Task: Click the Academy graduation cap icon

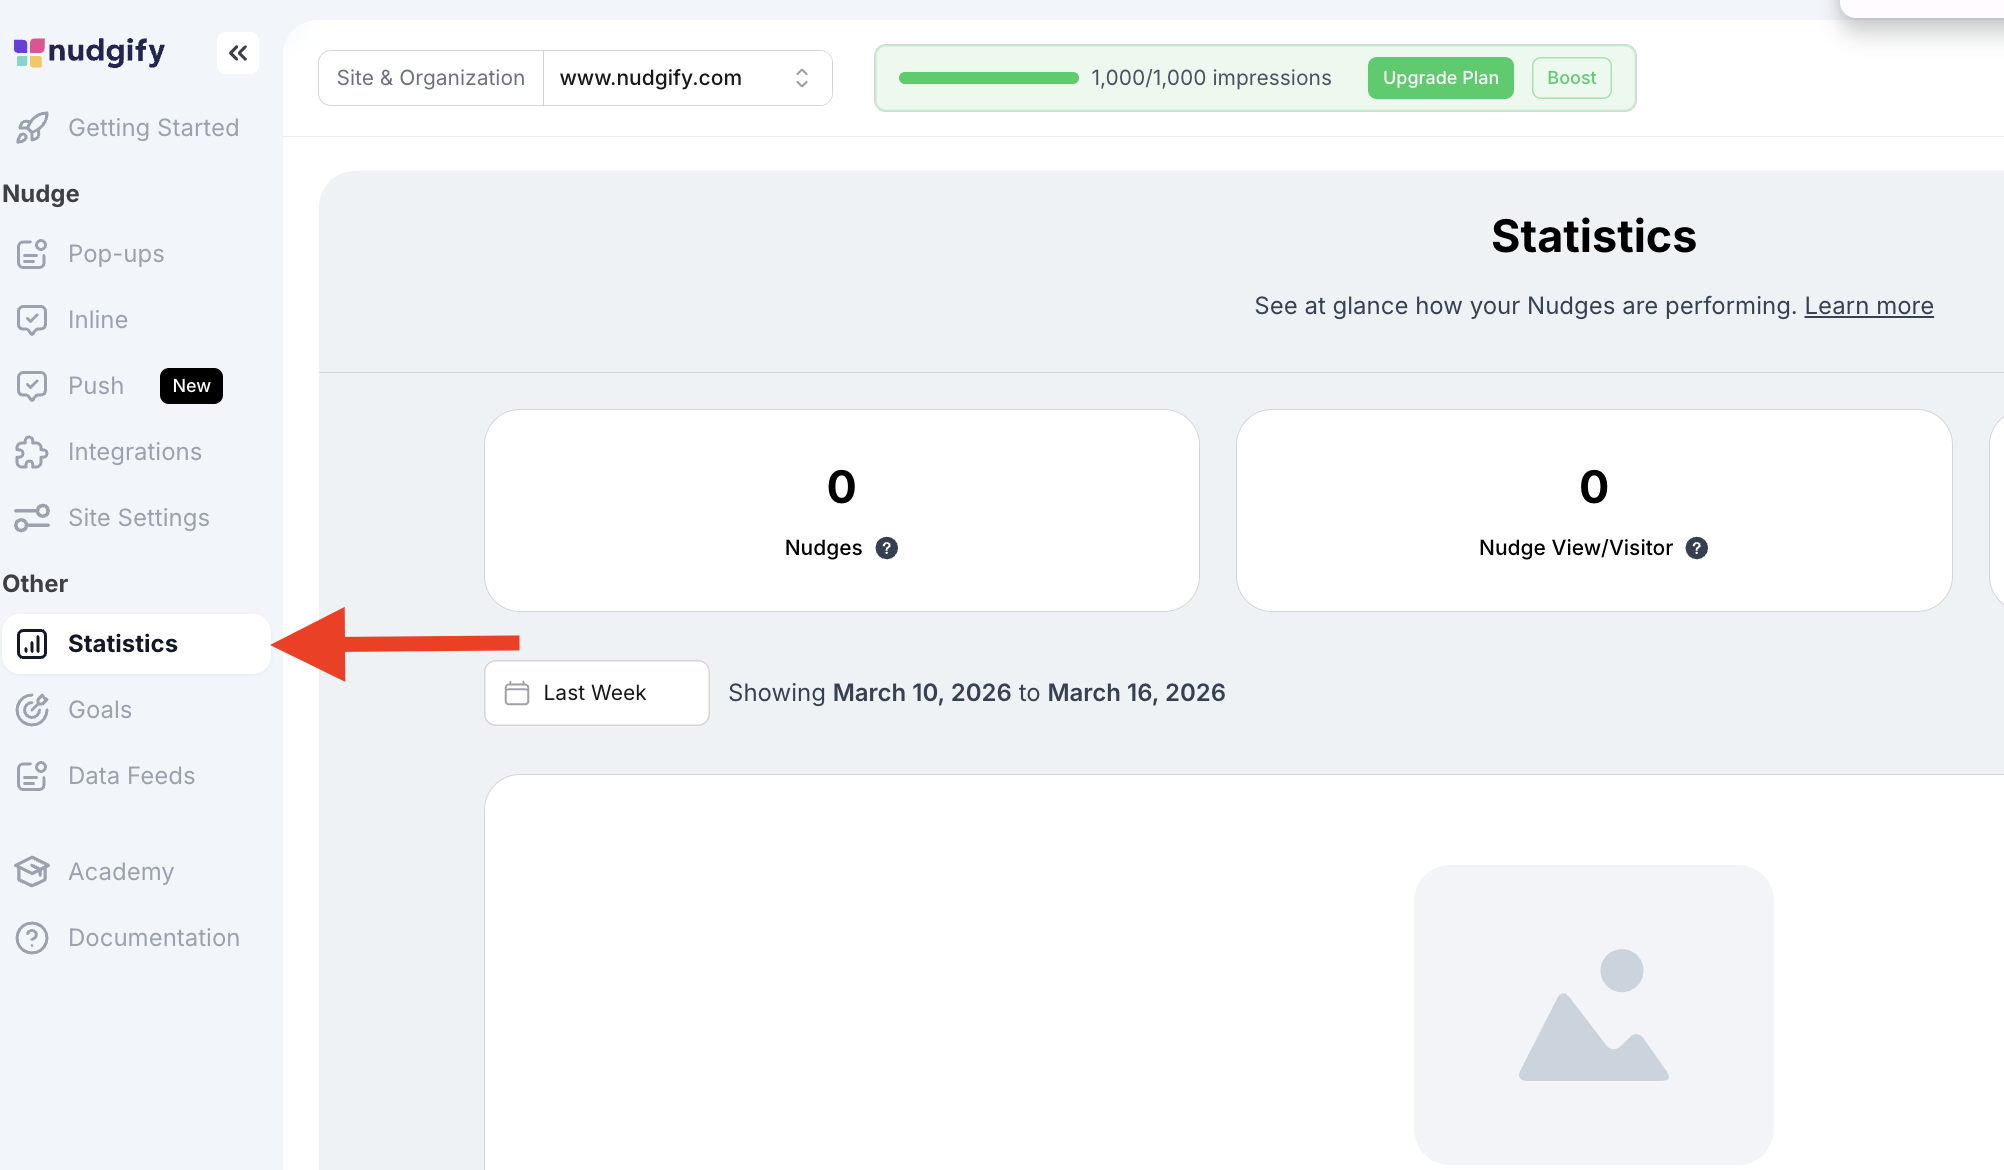Action: pyautogui.click(x=32, y=872)
